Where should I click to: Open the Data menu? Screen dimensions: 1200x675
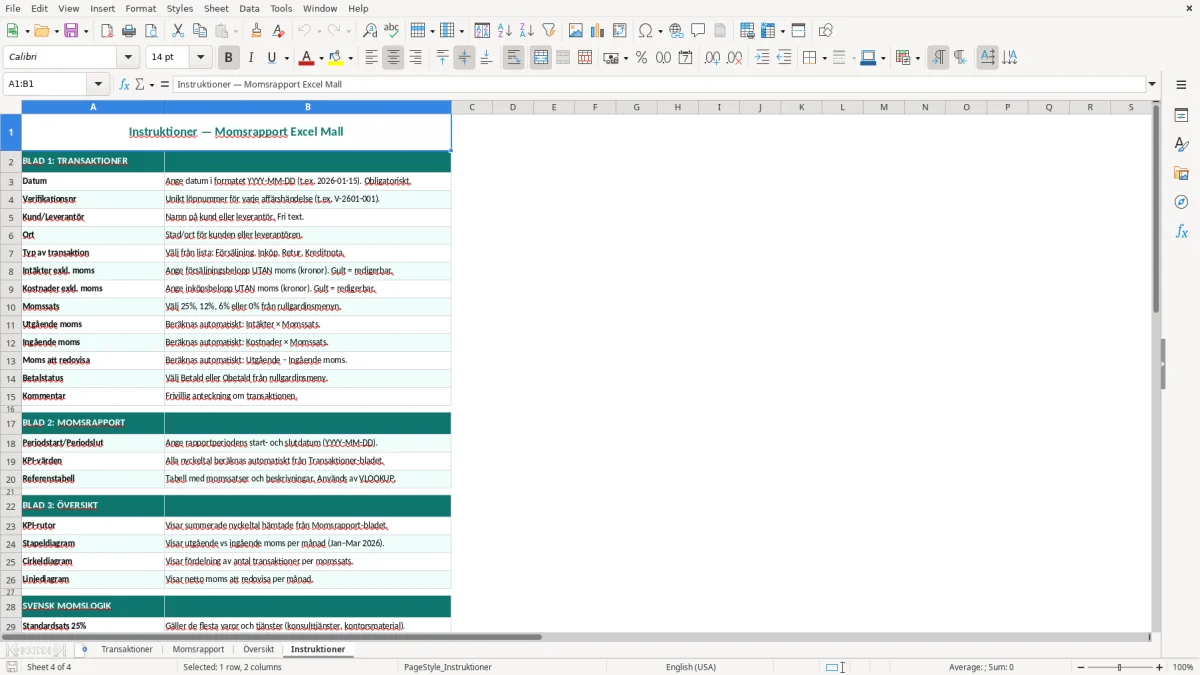249,8
